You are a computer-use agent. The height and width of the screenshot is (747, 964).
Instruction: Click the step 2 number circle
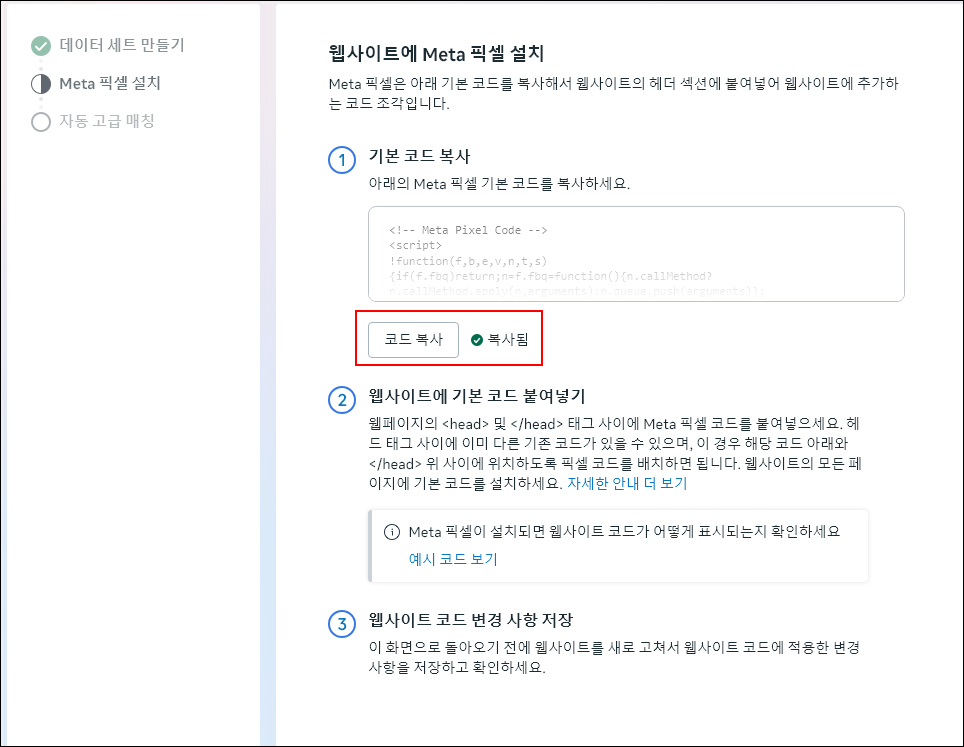tap(341, 400)
